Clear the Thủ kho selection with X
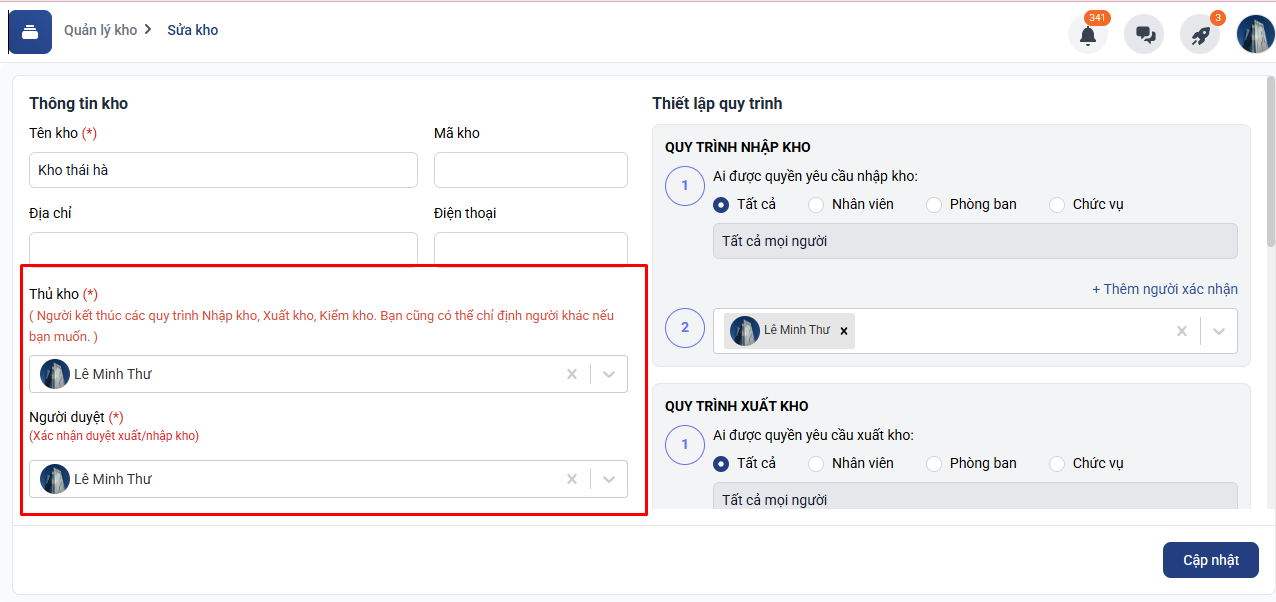1276x602 pixels. pos(572,374)
